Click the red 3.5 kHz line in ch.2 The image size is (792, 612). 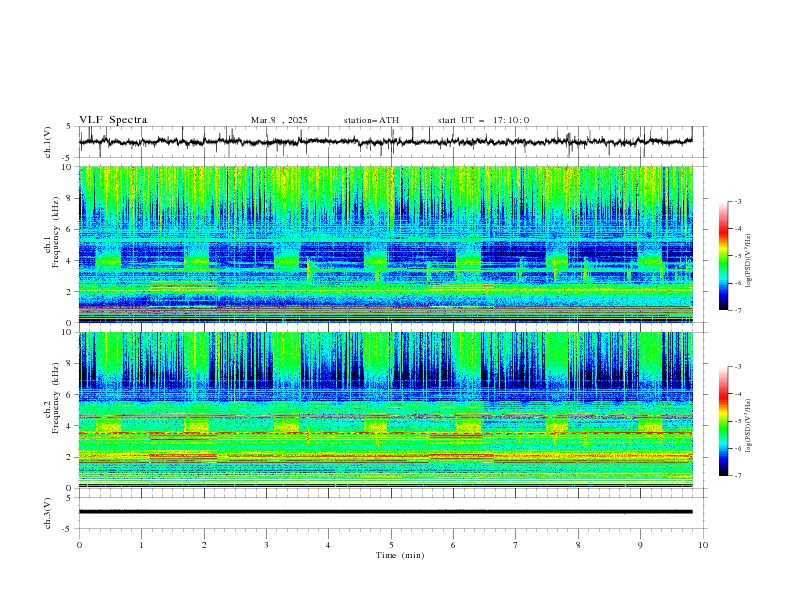click(x=386, y=433)
